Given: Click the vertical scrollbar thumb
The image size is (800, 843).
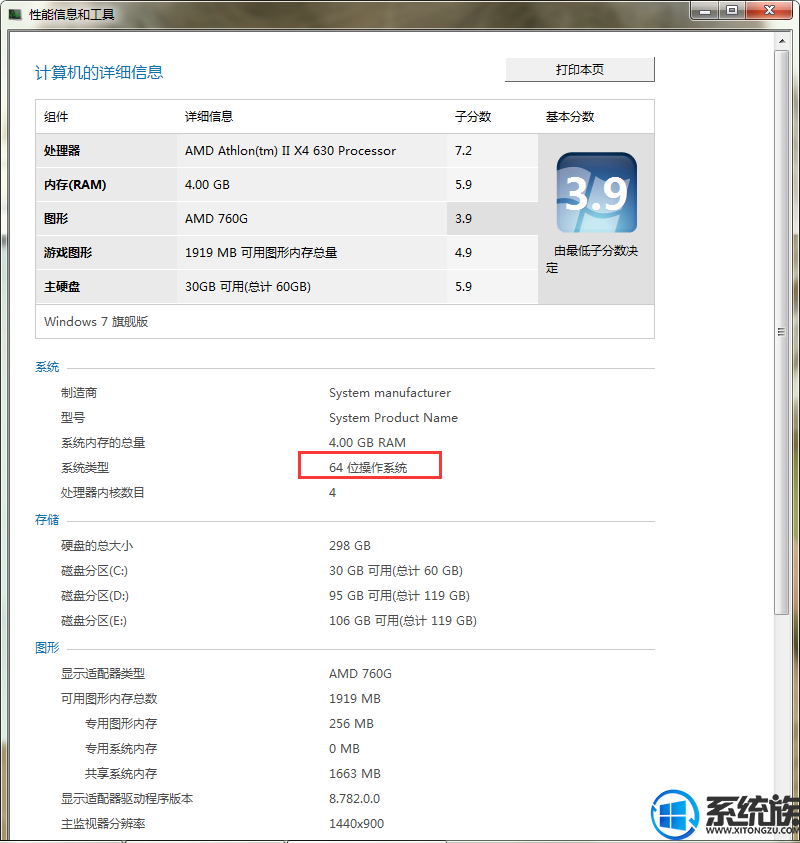Looking at the screenshot, I should coord(782,332).
